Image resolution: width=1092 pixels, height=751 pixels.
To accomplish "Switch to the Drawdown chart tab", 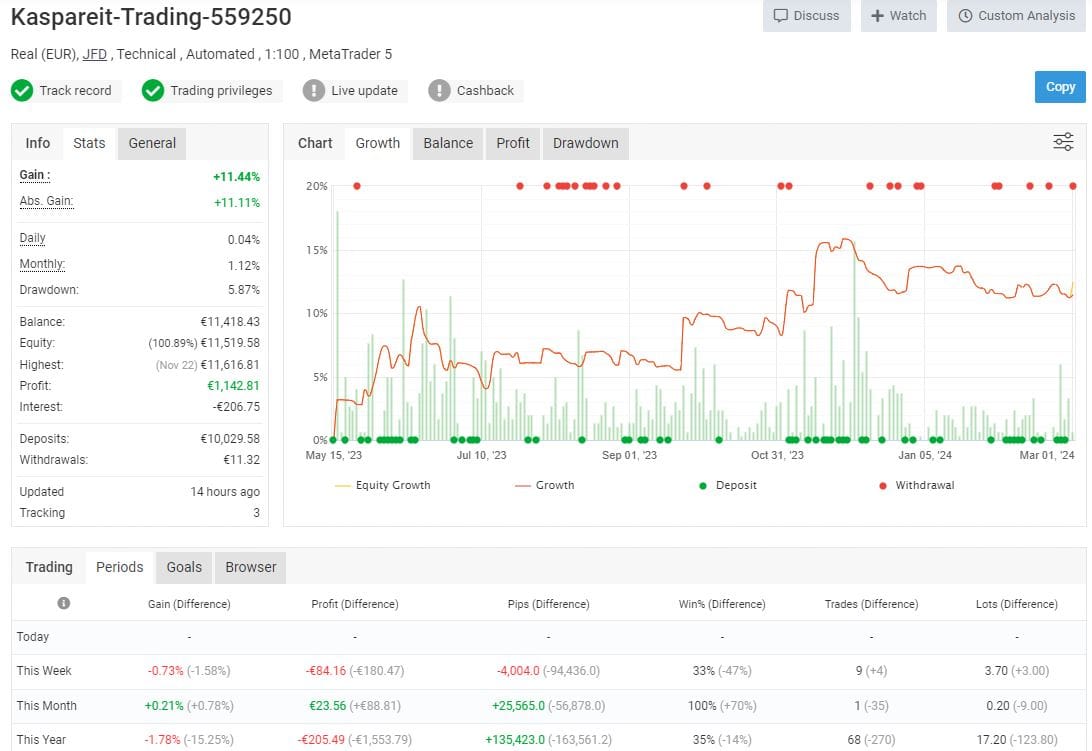I will 585,142.
